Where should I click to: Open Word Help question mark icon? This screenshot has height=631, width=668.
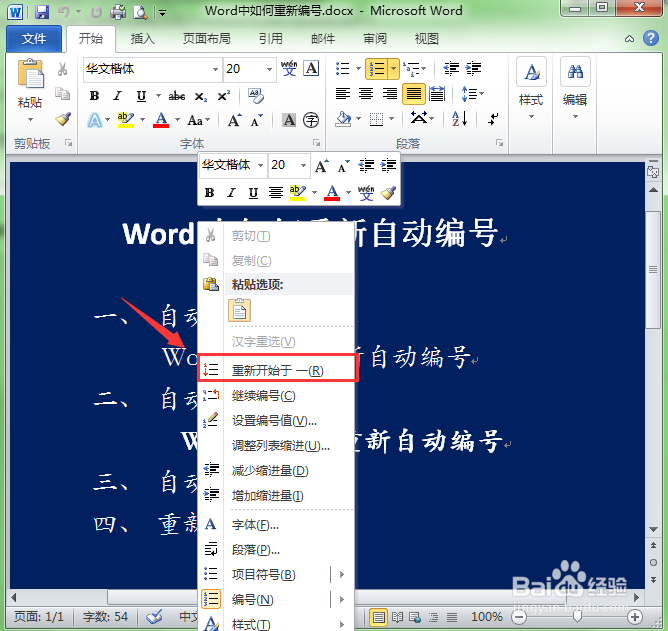(651, 38)
